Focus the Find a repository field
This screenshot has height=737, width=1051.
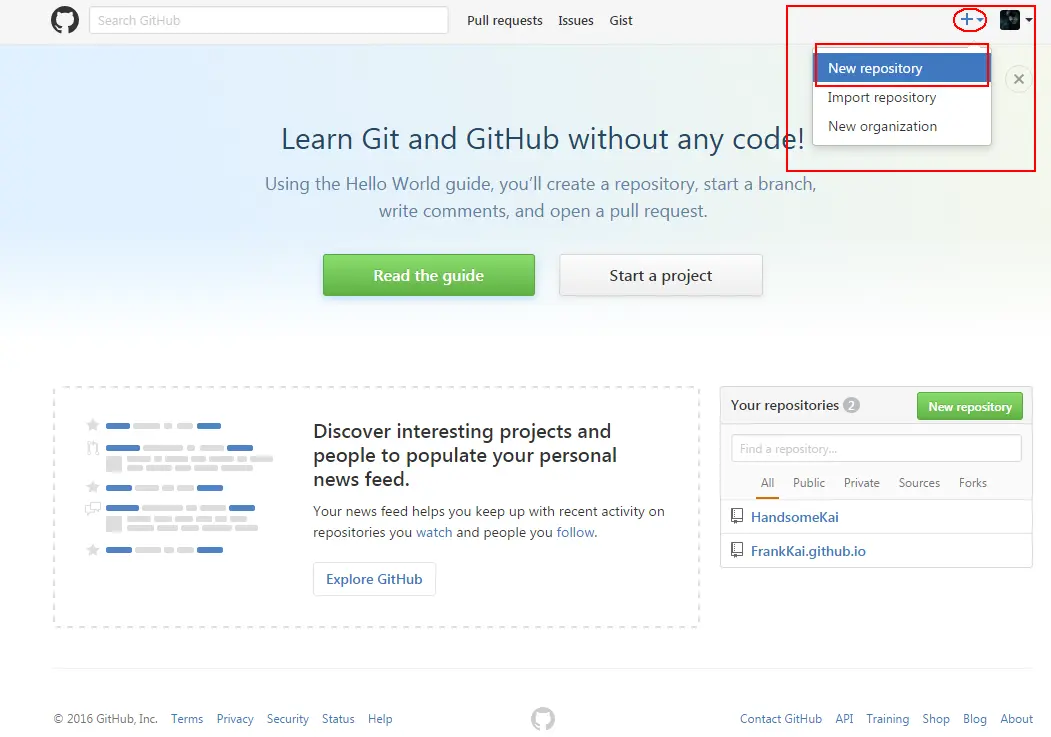click(877, 448)
